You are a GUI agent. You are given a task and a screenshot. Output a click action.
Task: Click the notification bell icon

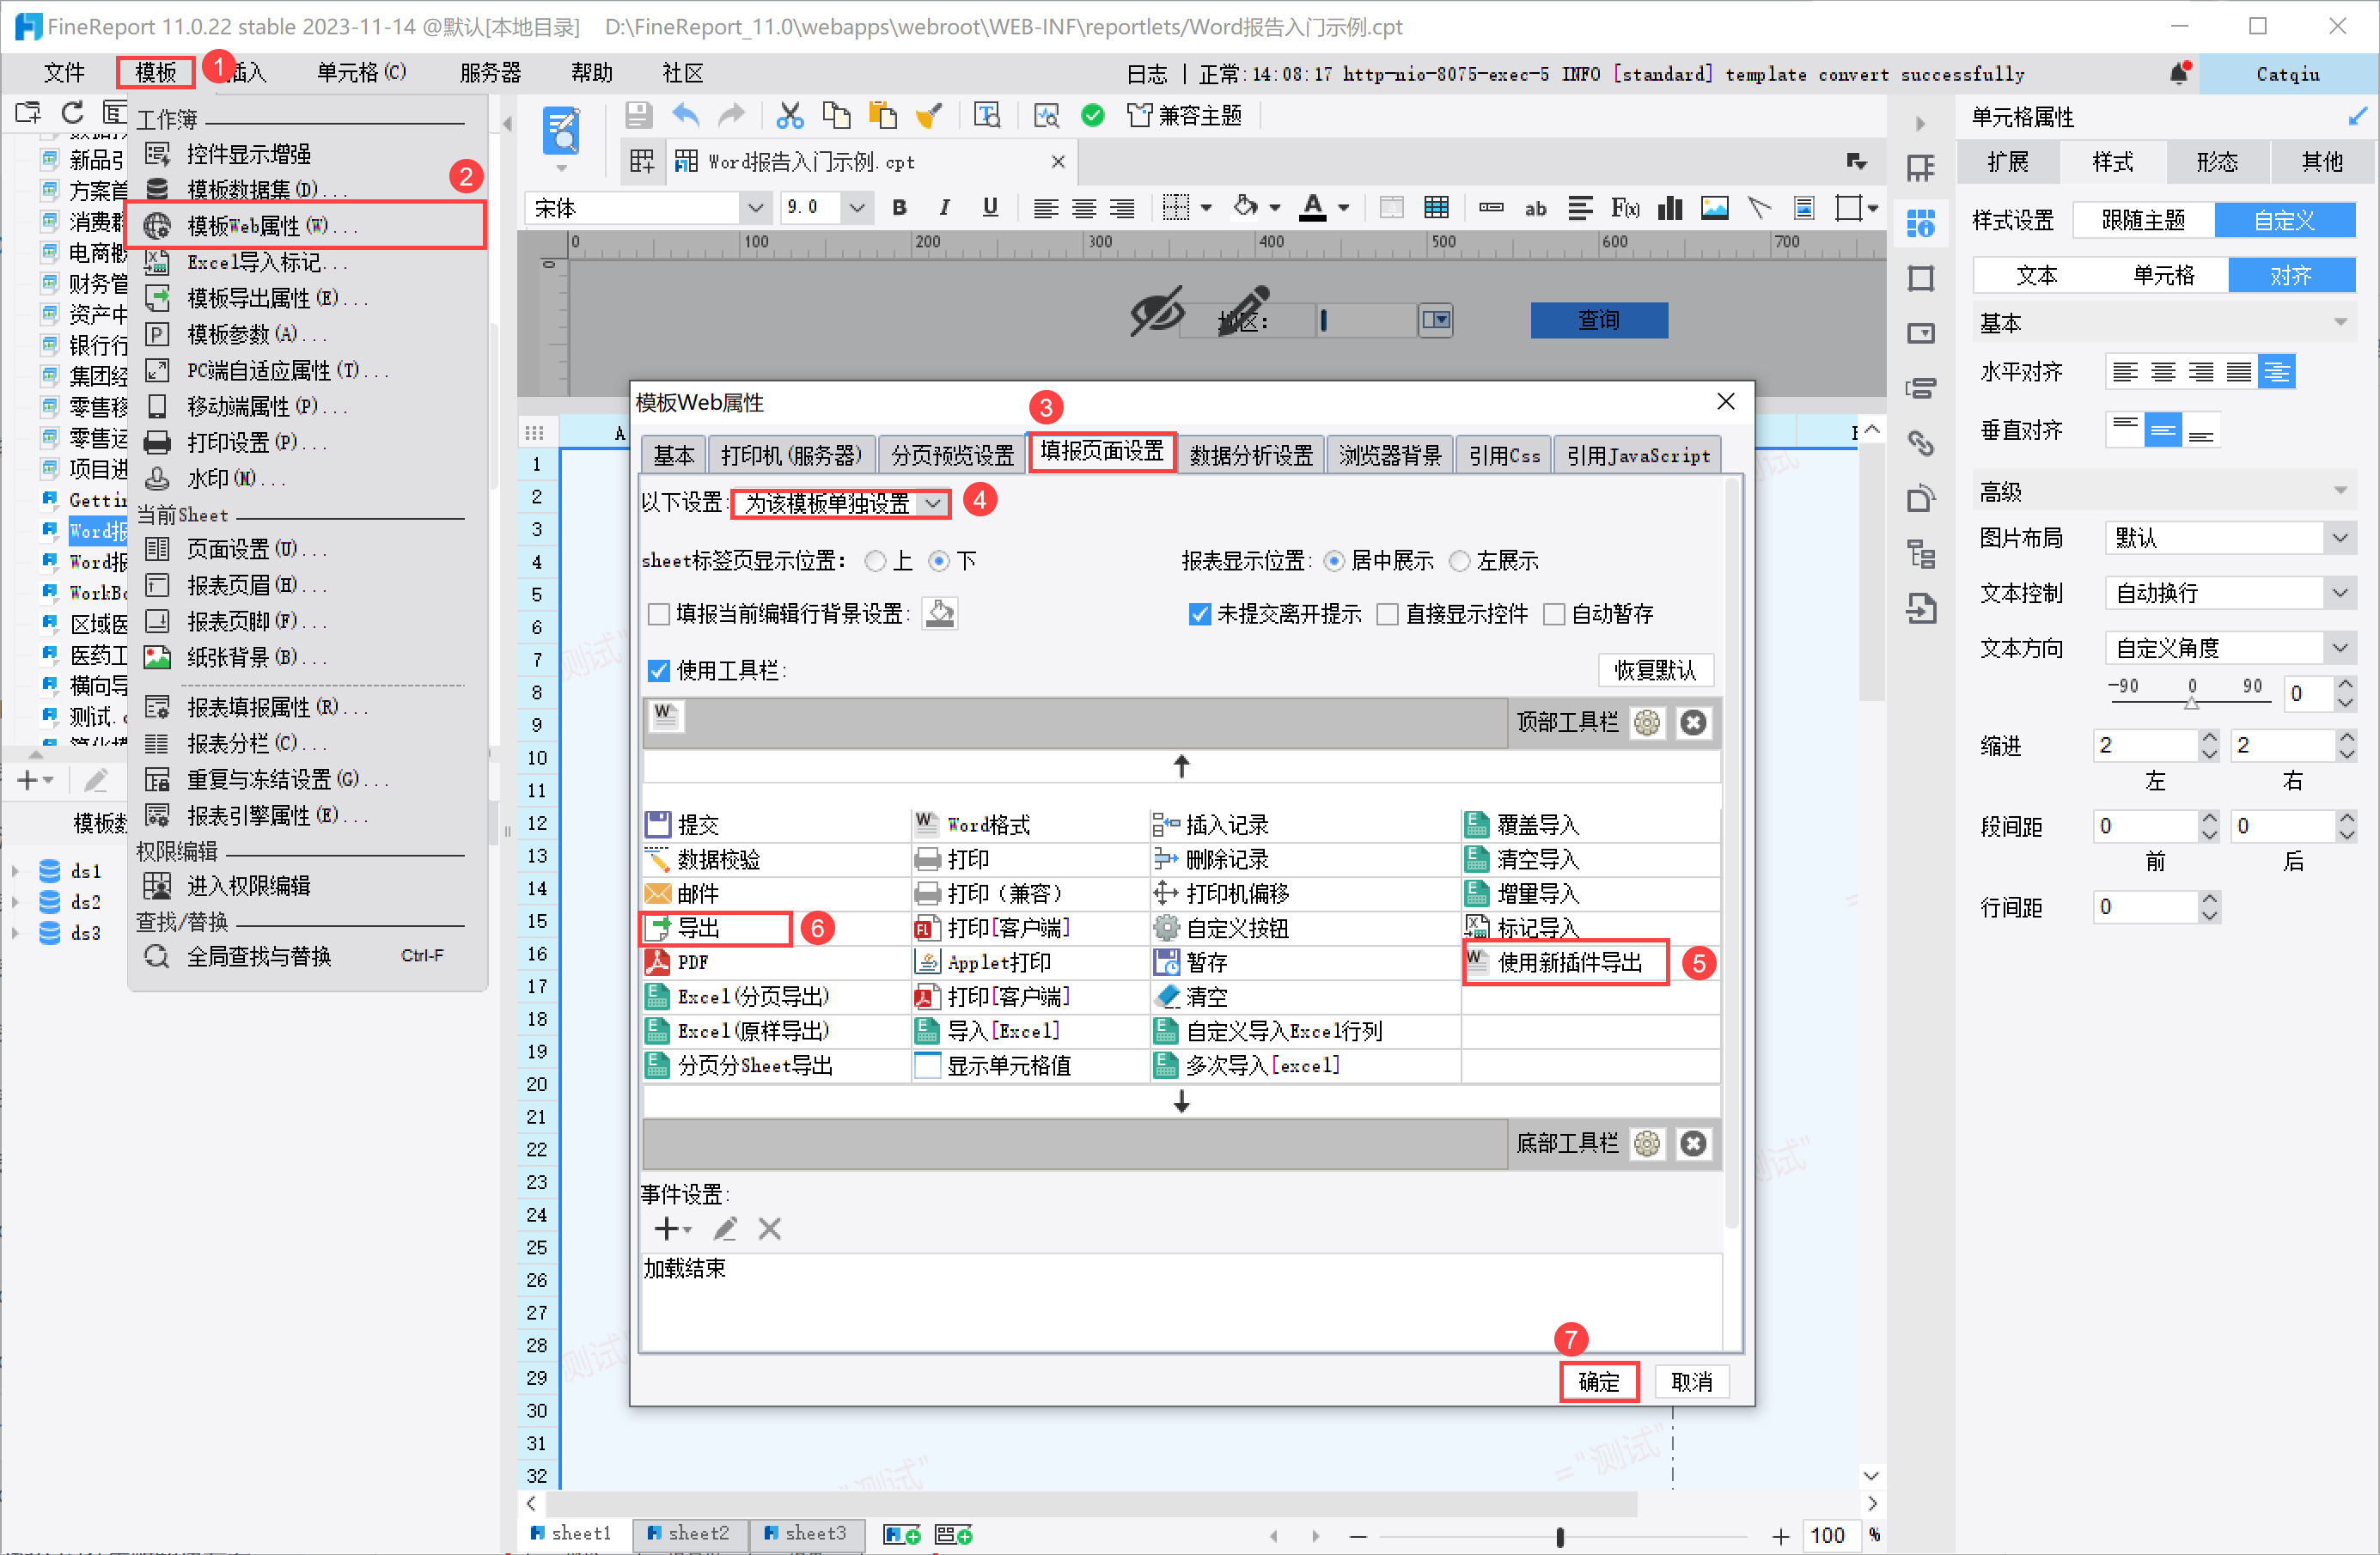click(2178, 73)
